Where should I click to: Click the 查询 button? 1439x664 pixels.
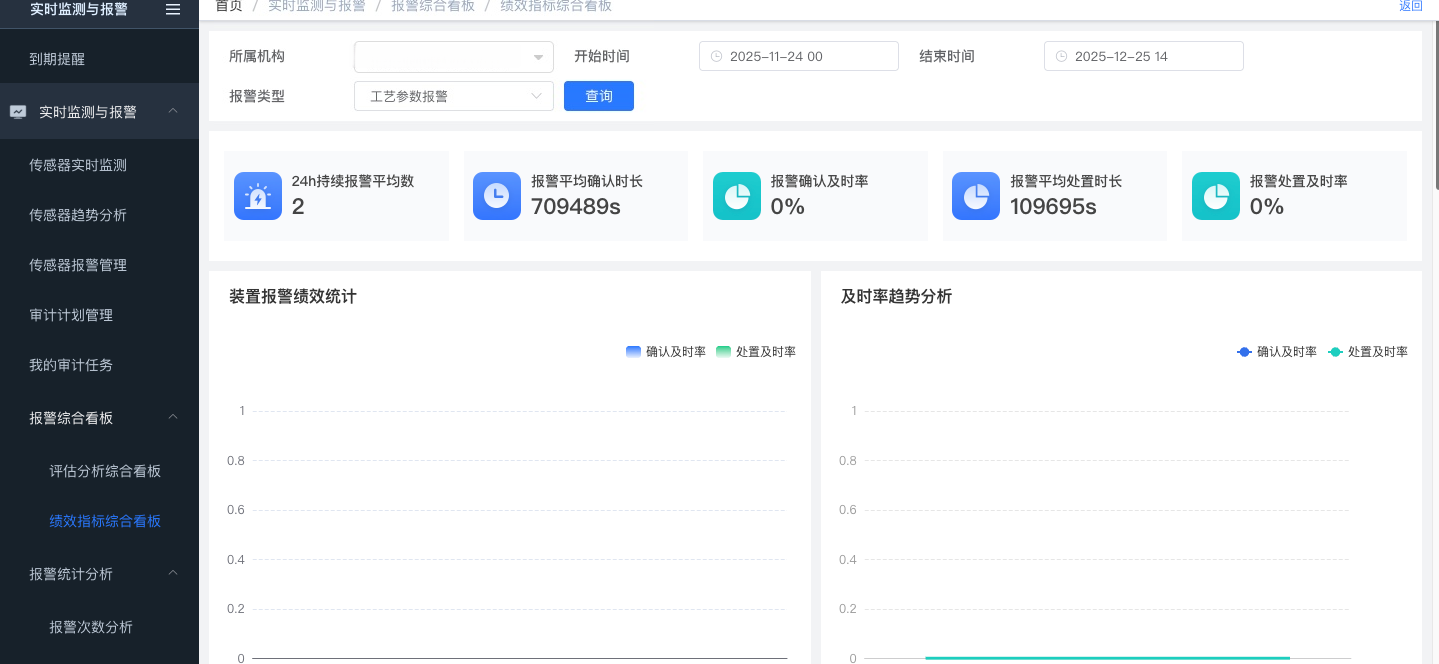(x=598, y=97)
